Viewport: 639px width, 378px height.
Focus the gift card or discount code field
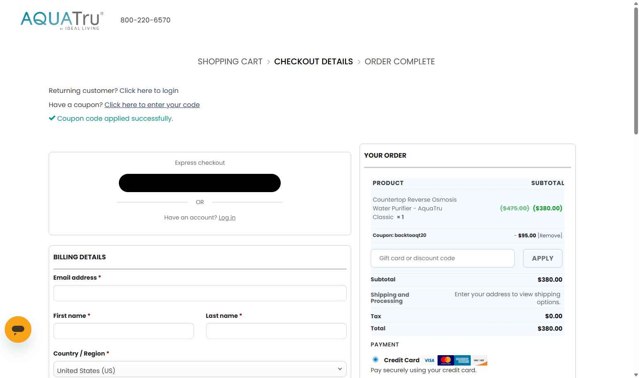coord(442,258)
